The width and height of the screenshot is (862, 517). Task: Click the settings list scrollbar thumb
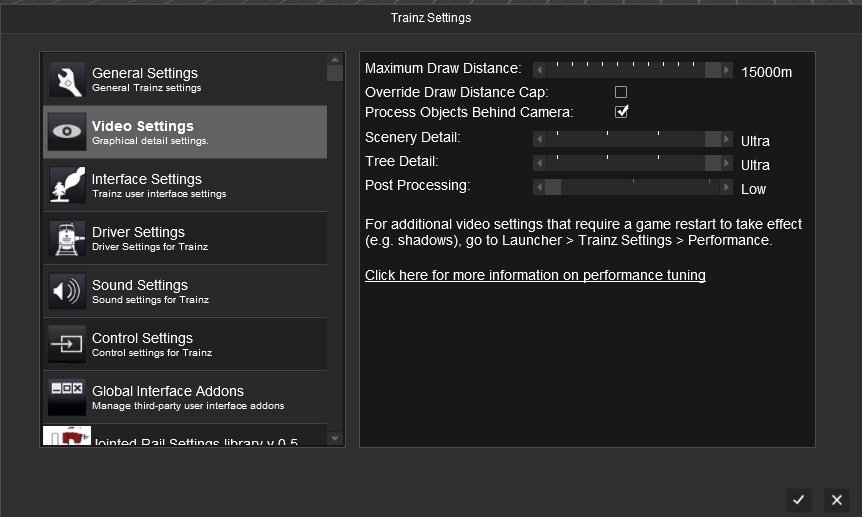(335, 73)
